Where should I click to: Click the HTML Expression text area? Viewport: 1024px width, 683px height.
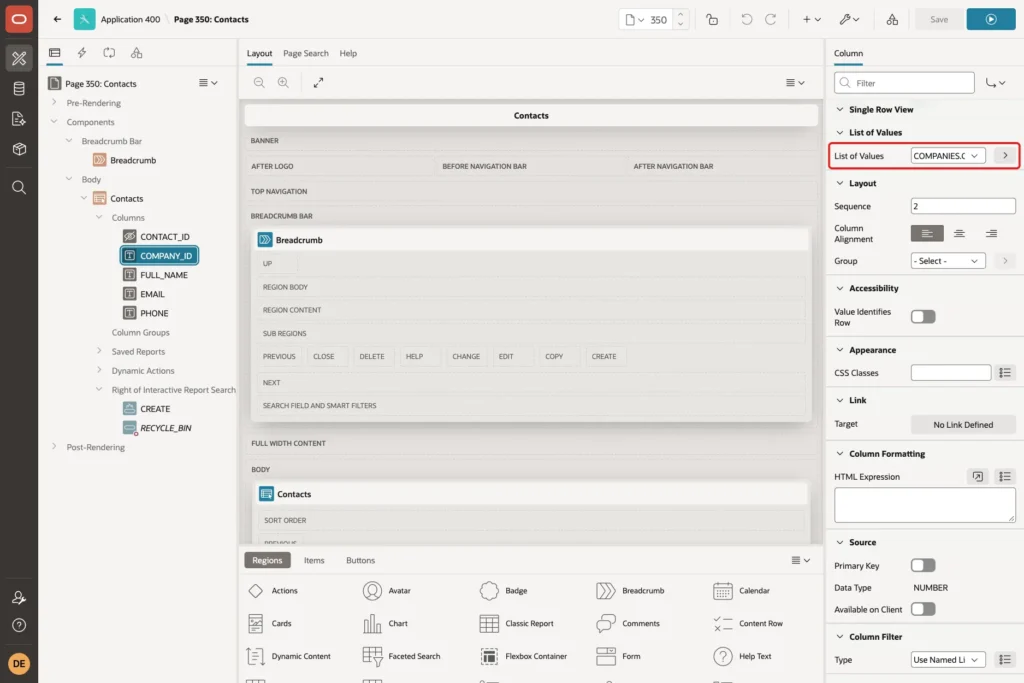[x=924, y=505]
